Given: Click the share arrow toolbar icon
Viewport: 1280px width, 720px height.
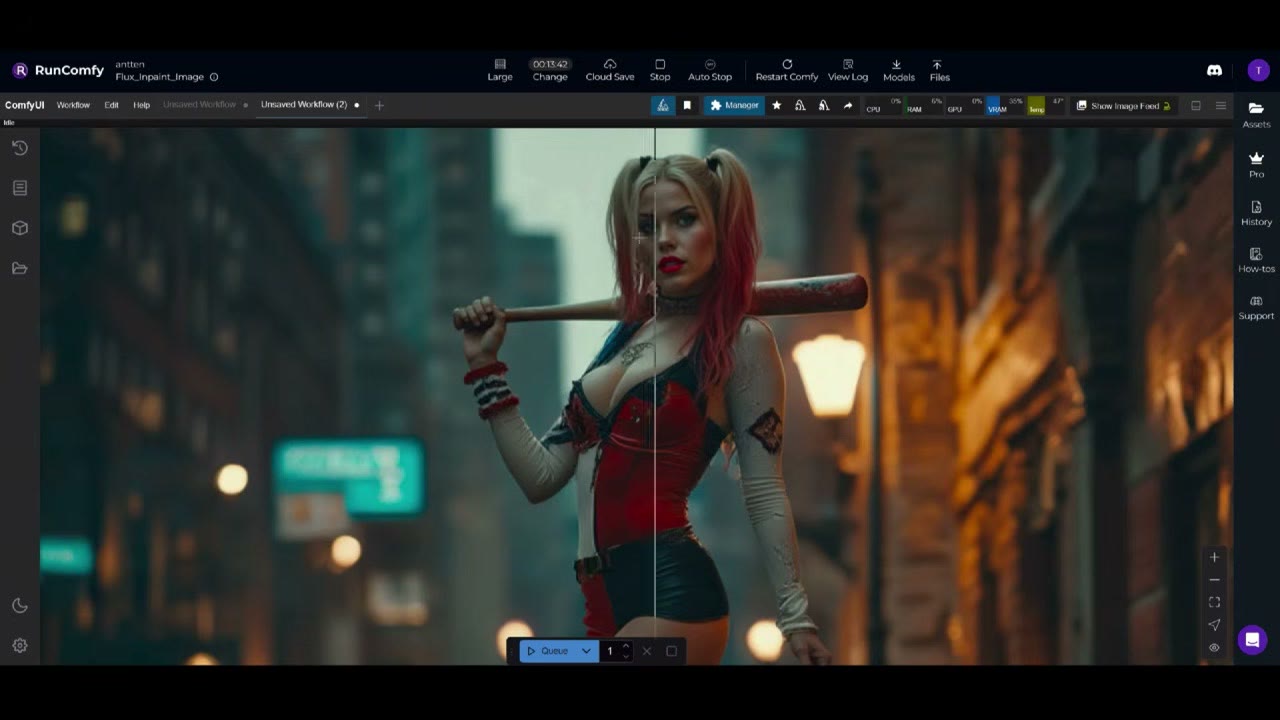Looking at the screenshot, I should [x=848, y=105].
